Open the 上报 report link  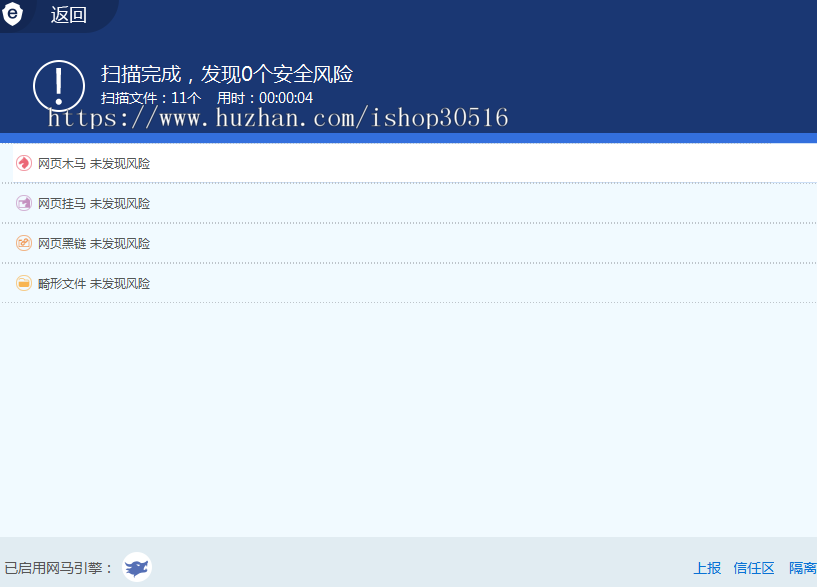click(707, 568)
